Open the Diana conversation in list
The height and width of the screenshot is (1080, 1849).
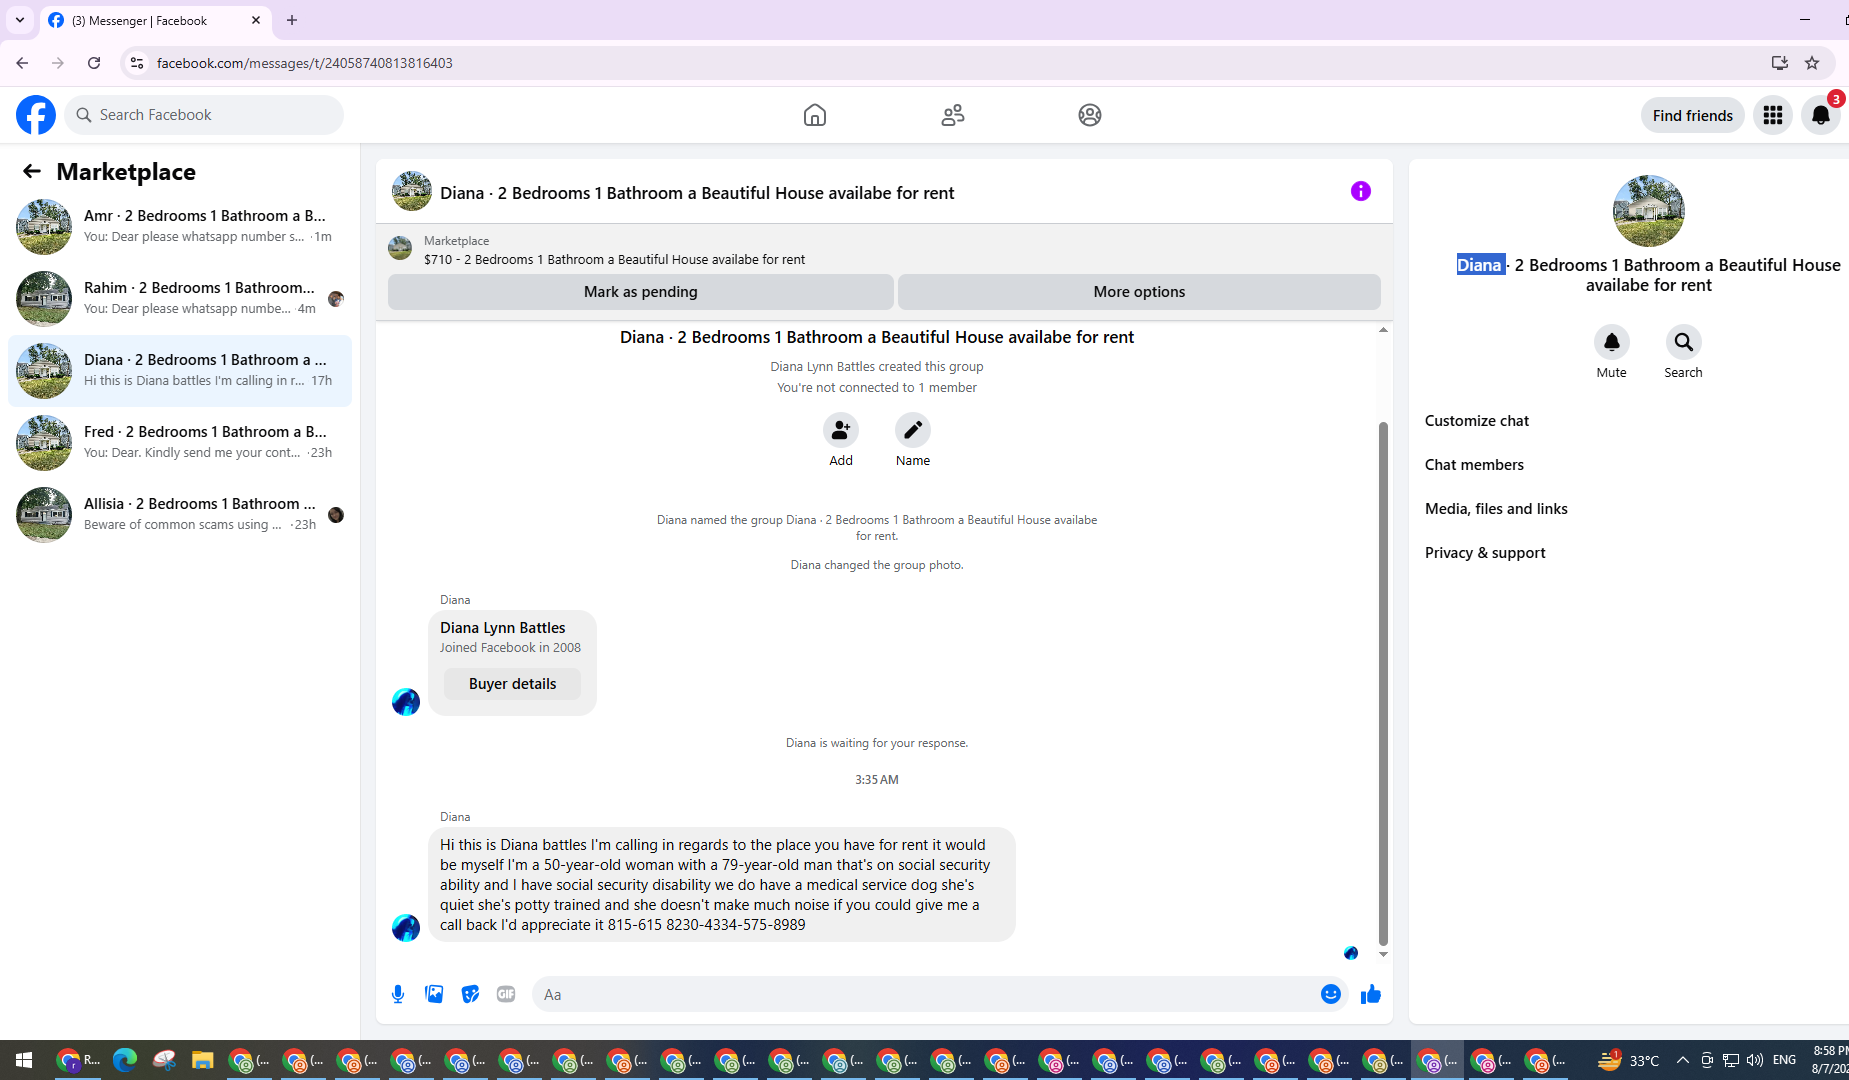click(x=180, y=371)
